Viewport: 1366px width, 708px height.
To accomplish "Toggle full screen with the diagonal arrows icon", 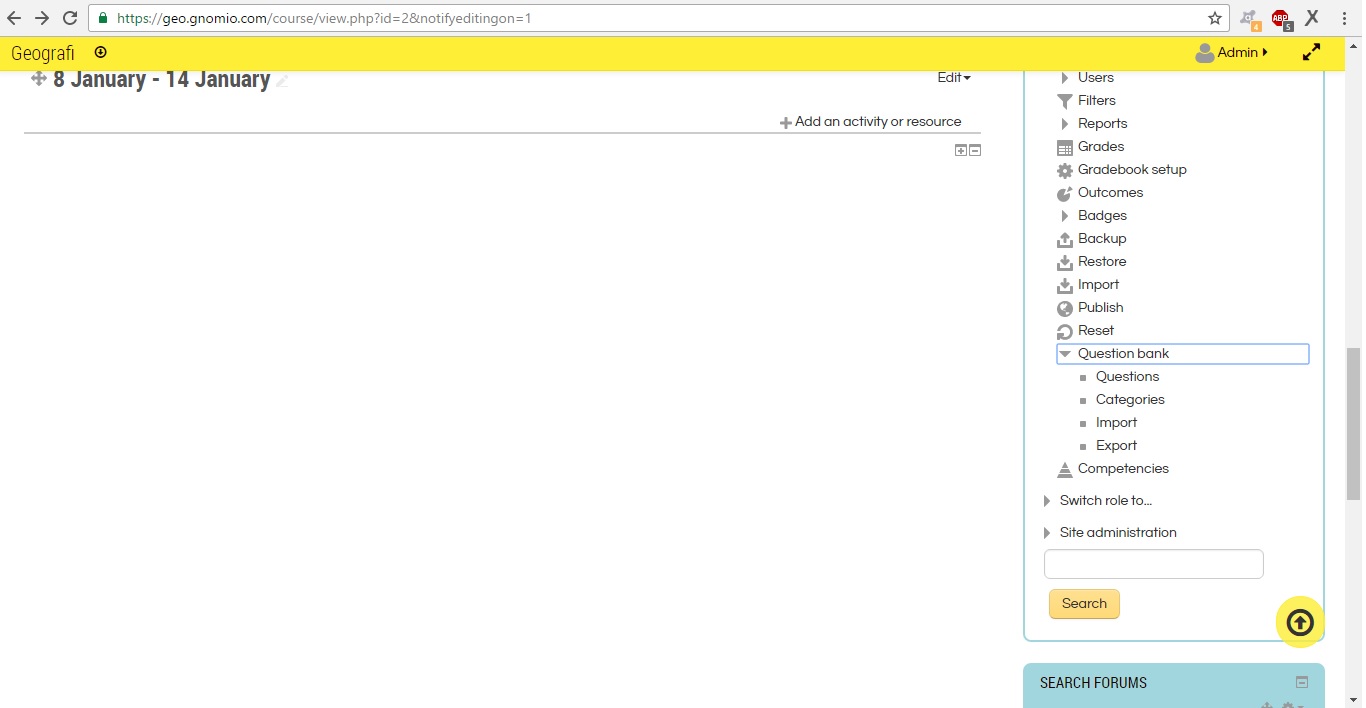I will click(x=1311, y=52).
